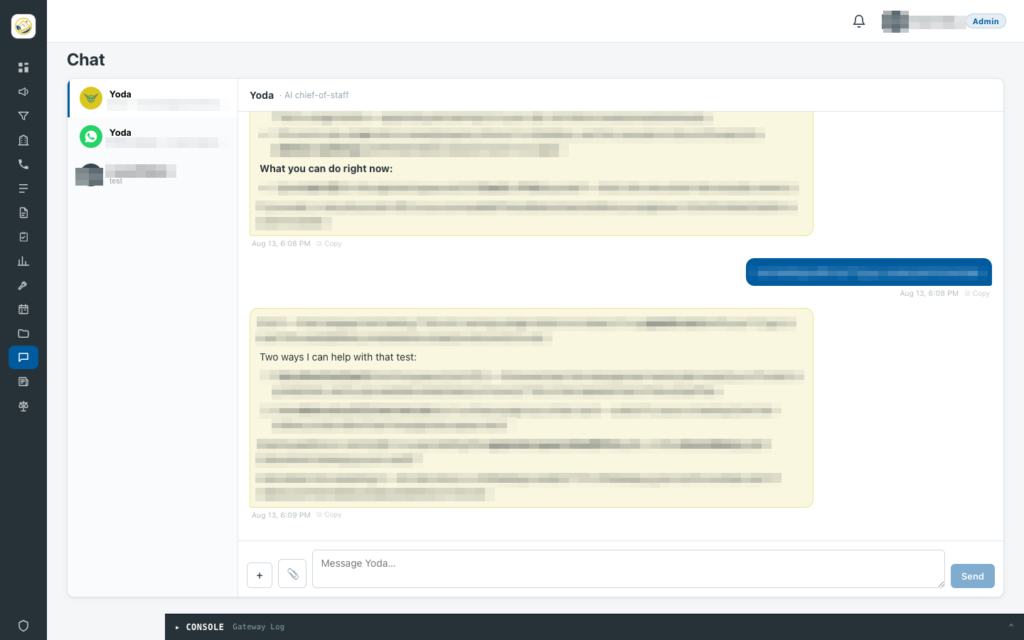Open the bar chart analytics icon
Image resolution: width=1024 pixels, height=640 pixels.
(24, 261)
